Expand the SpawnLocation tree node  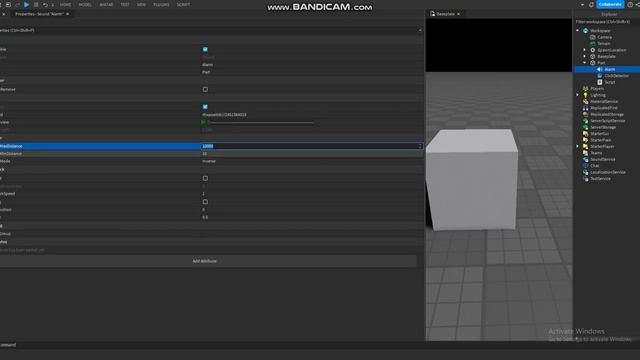(584, 50)
